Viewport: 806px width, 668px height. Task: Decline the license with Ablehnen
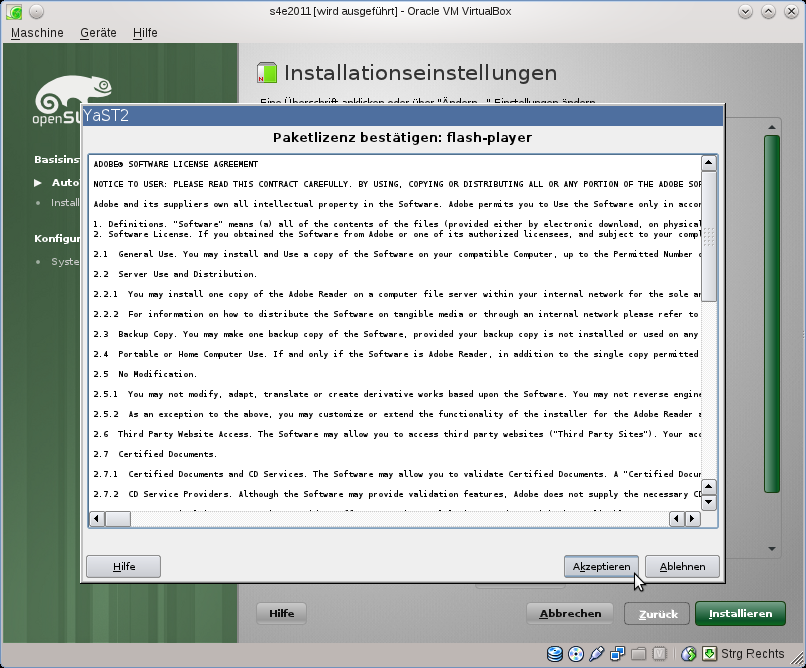pyautogui.click(x=682, y=566)
